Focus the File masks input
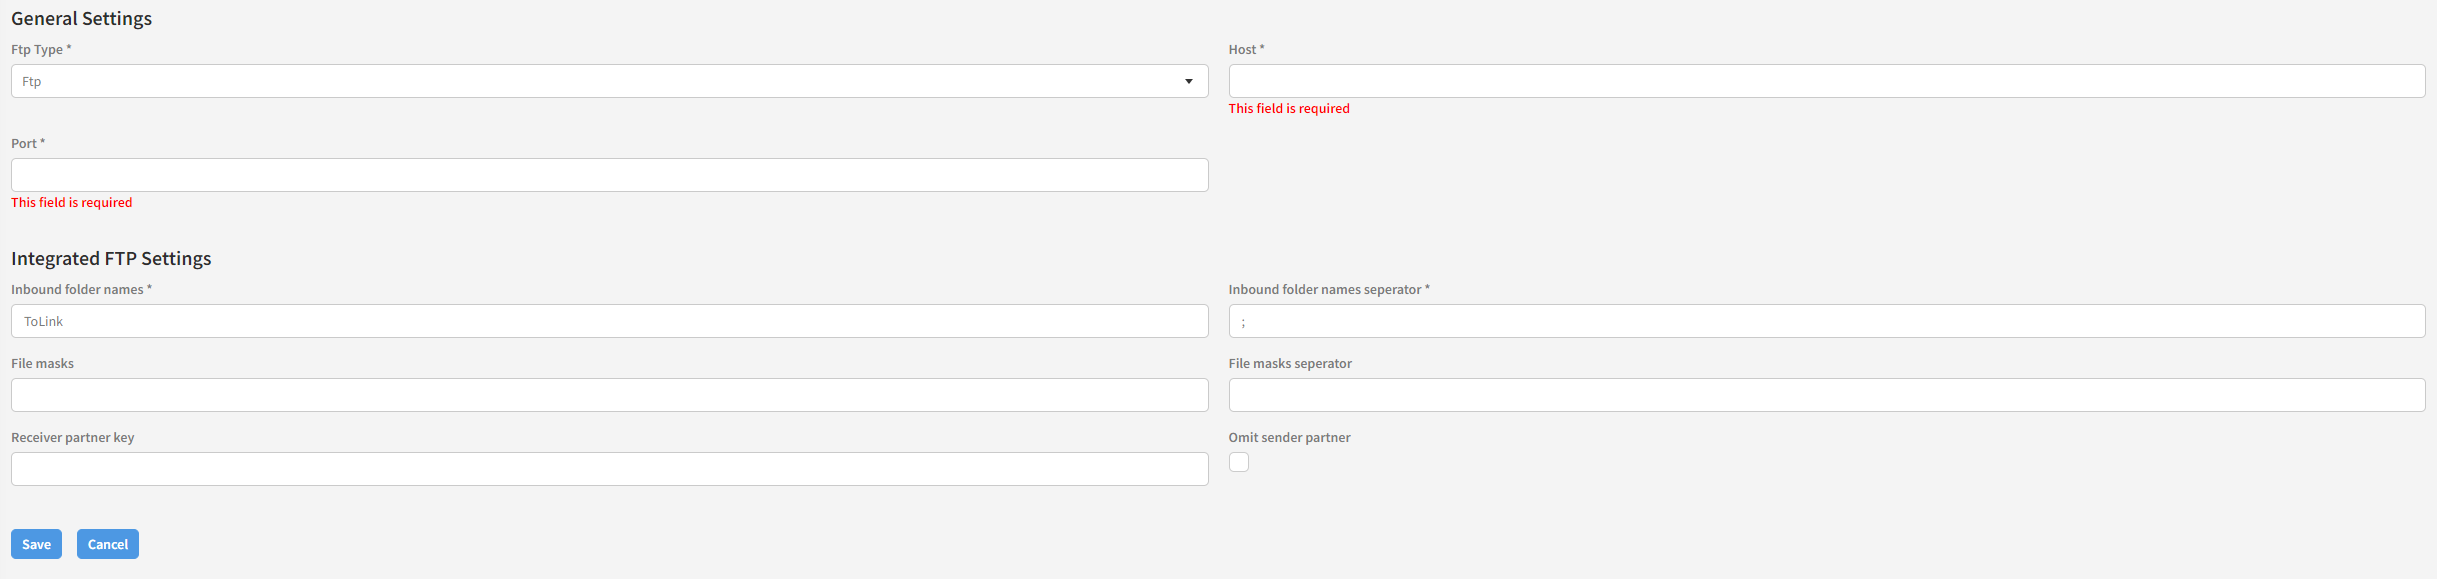This screenshot has height=579, width=2437. pos(609,395)
